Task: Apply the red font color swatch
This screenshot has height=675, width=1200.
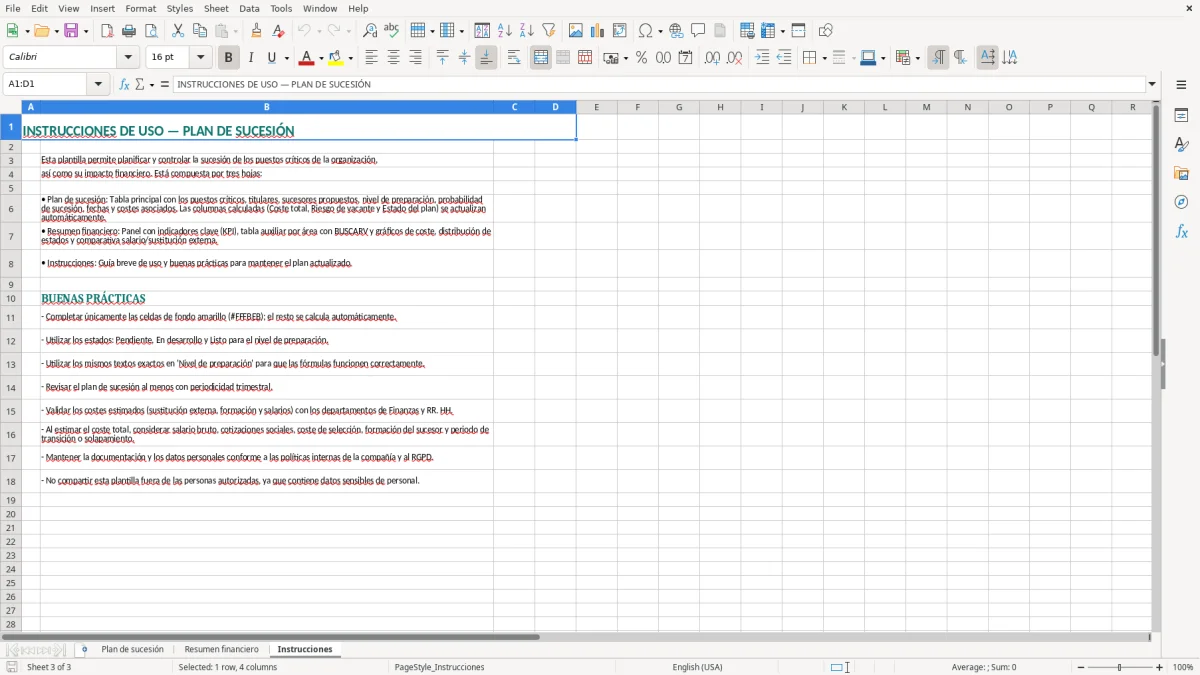Action: click(307, 58)
